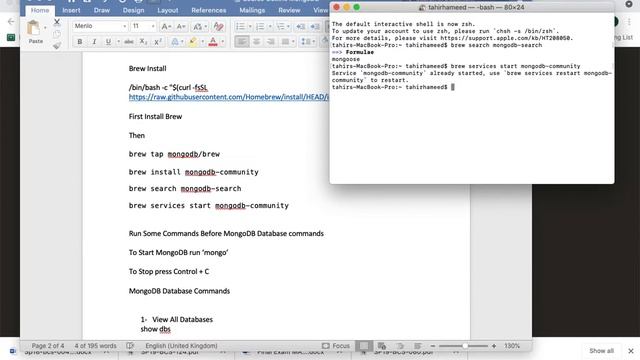
Task: Switch to the Home ribbon tab
Action: click(40, 10)
